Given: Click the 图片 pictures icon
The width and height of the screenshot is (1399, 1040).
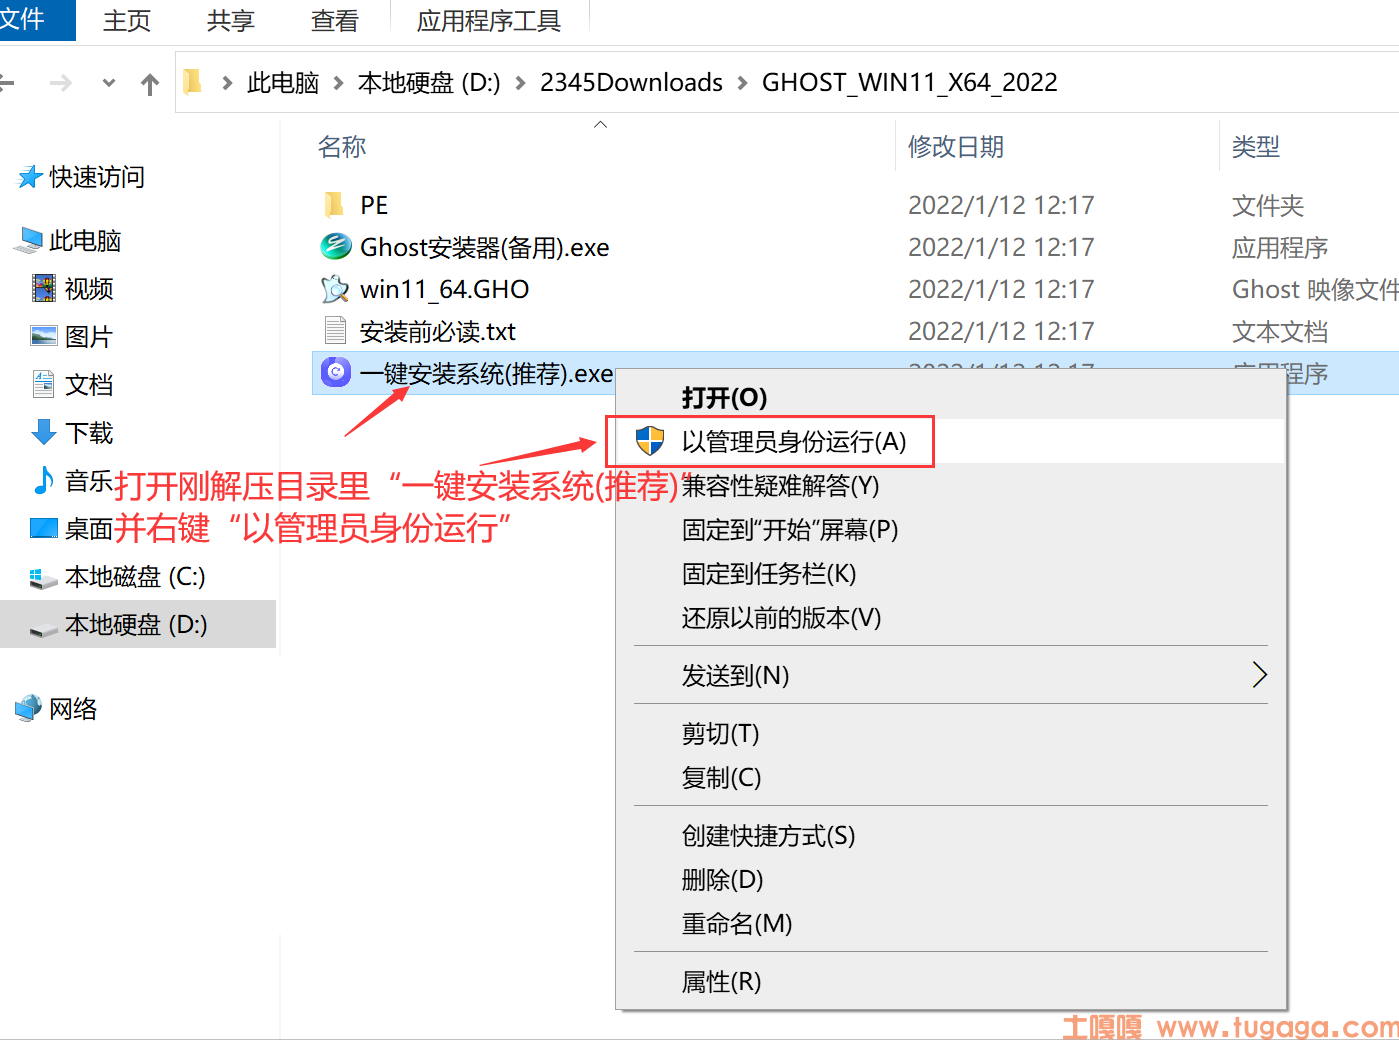Looking at the screenshot, I should coord(44,336).
